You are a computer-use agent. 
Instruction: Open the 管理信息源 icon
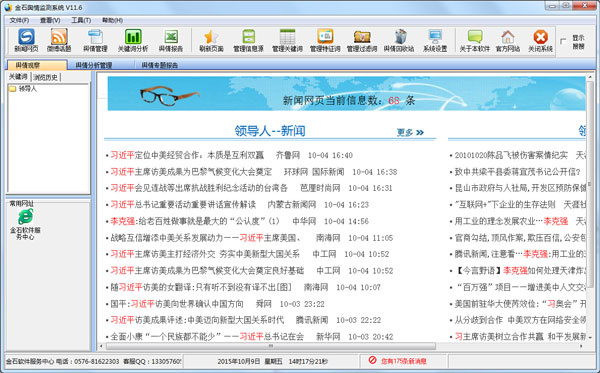point(248,40)
